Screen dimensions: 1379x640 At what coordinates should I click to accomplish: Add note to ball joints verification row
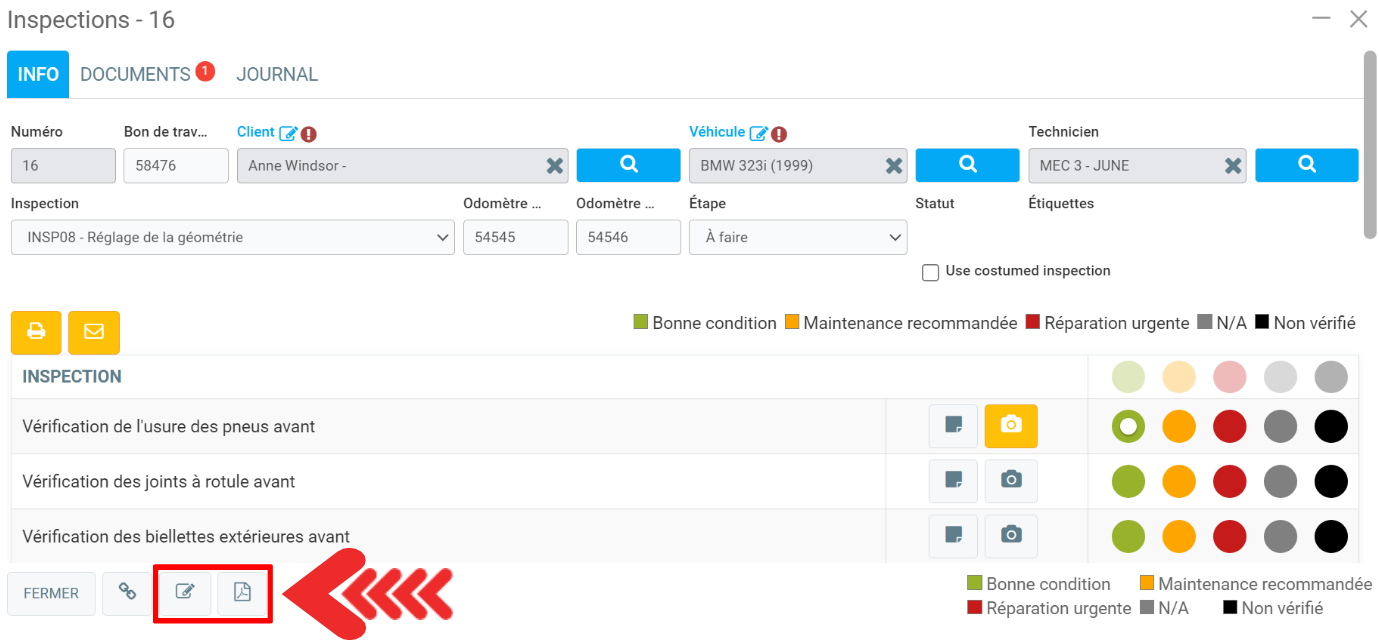[x=954, y=481]
